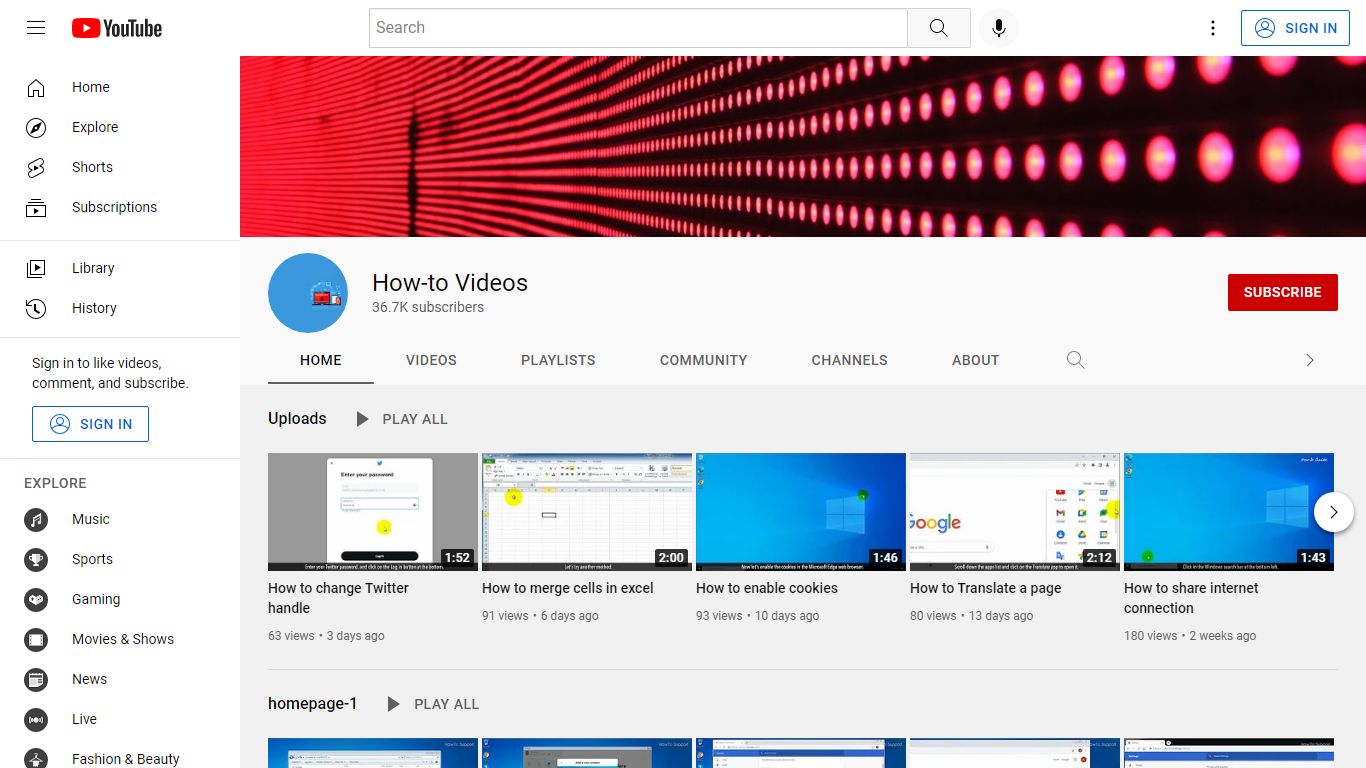Open Shorts in sidebar
The height and width of the screenshot is (768, 1366).
tap(120, 167)
